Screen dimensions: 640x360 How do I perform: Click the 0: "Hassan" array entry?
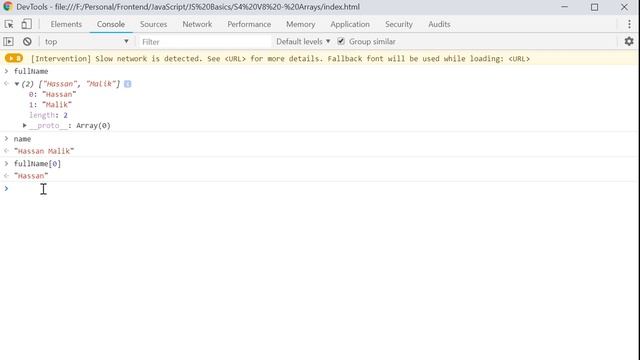click(52, 94)
